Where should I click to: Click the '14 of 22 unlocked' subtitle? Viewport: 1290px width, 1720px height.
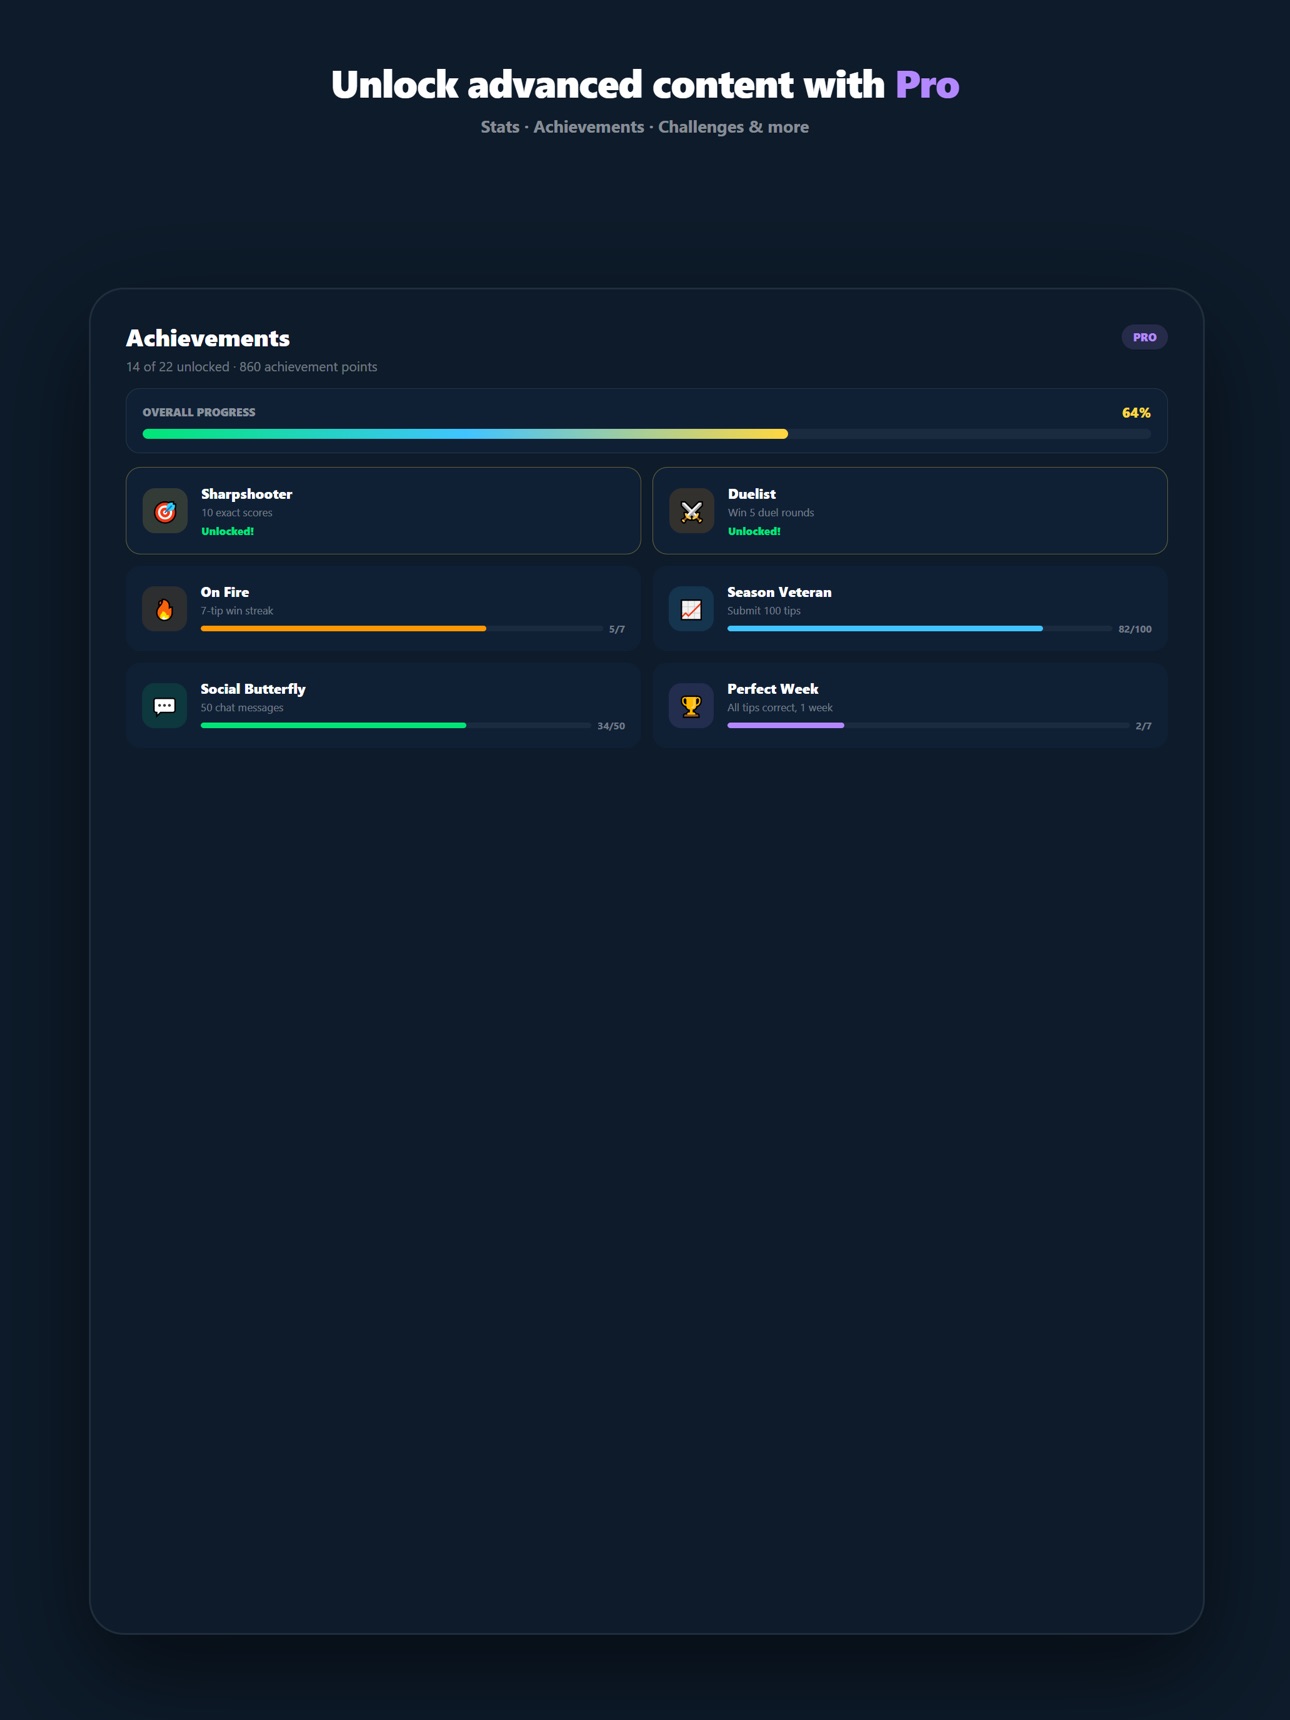tap(252, 367)
